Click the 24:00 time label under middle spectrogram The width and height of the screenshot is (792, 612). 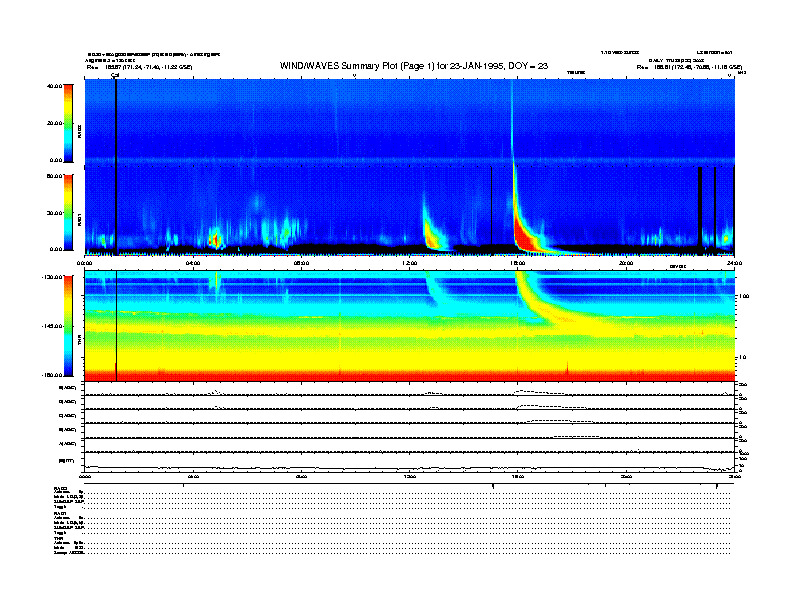(x=734, y=263)
